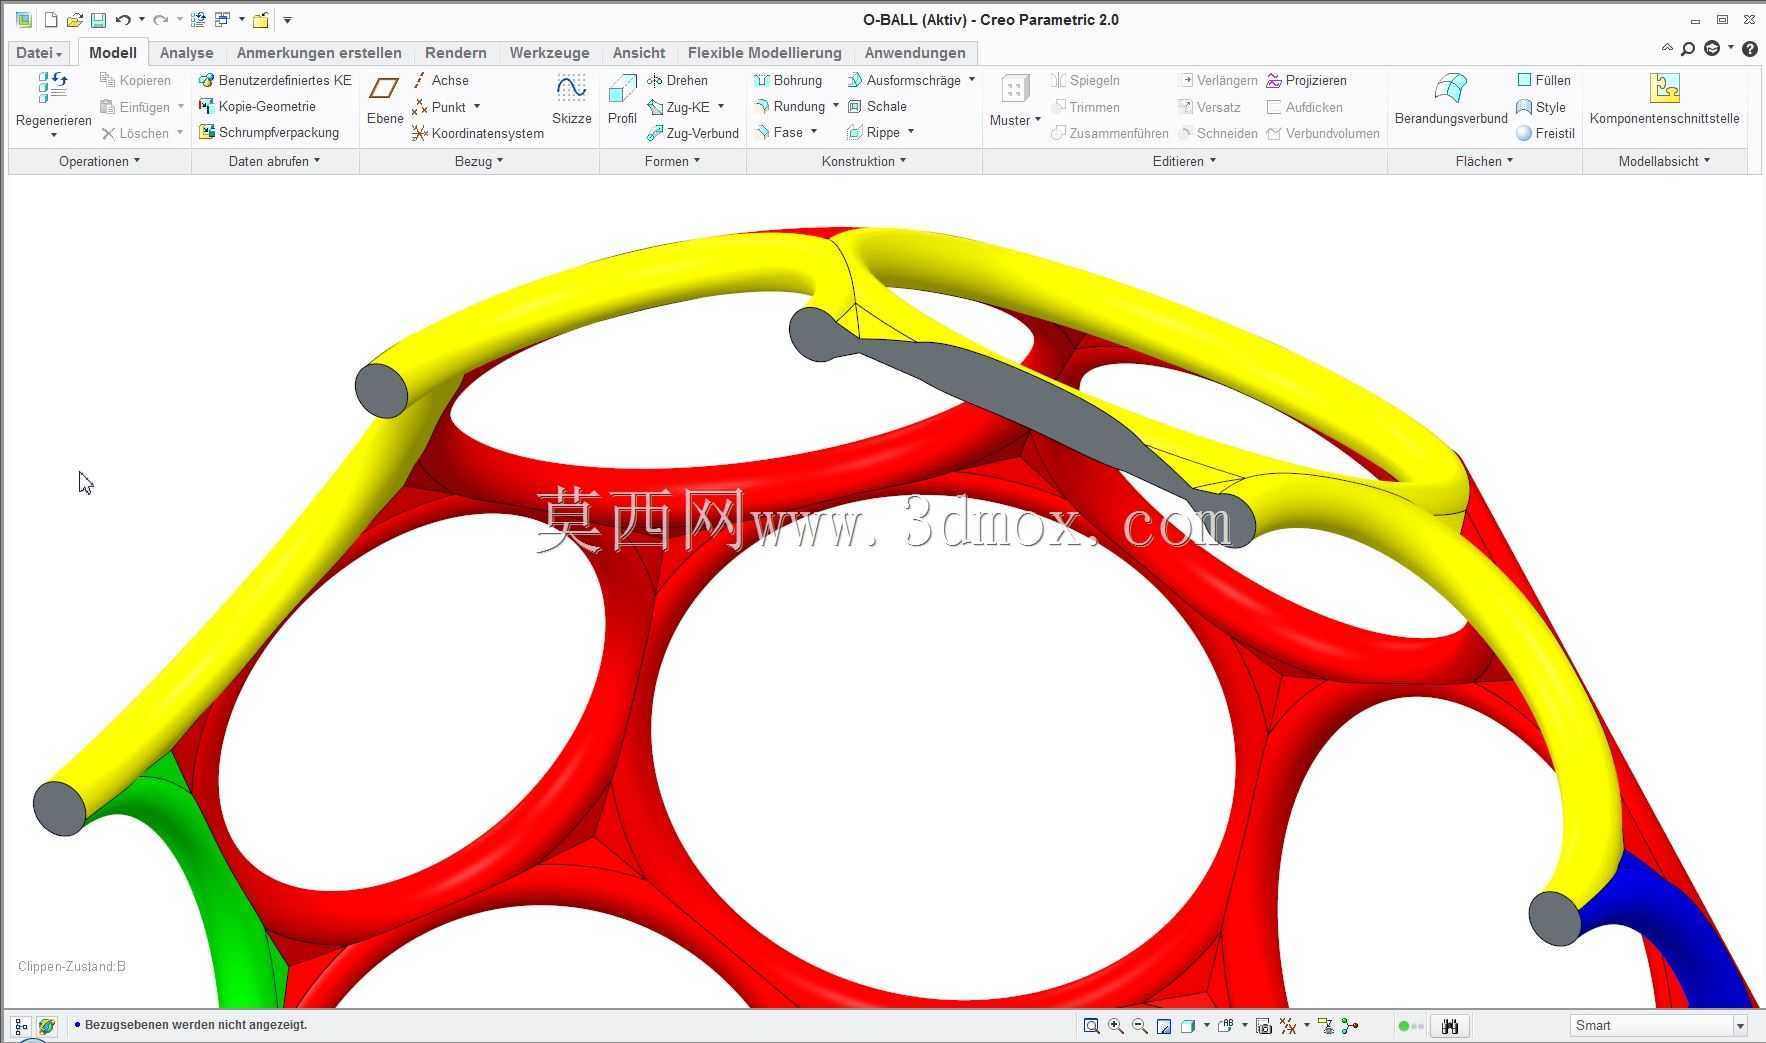Create a new file from quick access toolbar
The image size is (1766, 1043).
[x=51, y=20]
